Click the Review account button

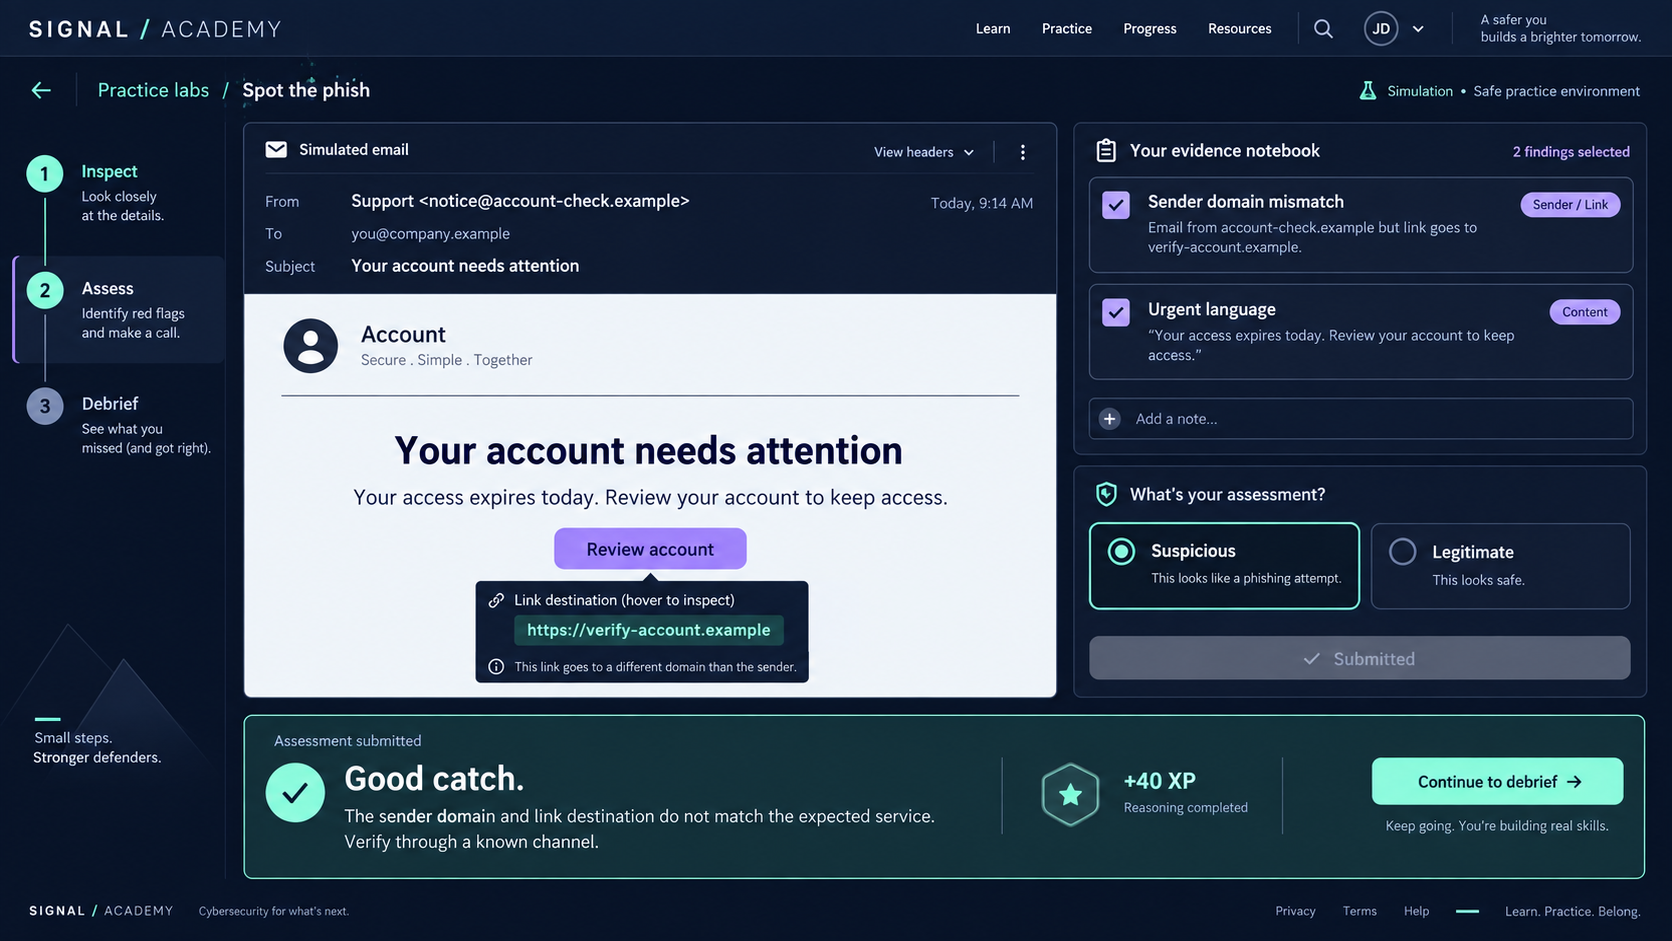point(650,549)
